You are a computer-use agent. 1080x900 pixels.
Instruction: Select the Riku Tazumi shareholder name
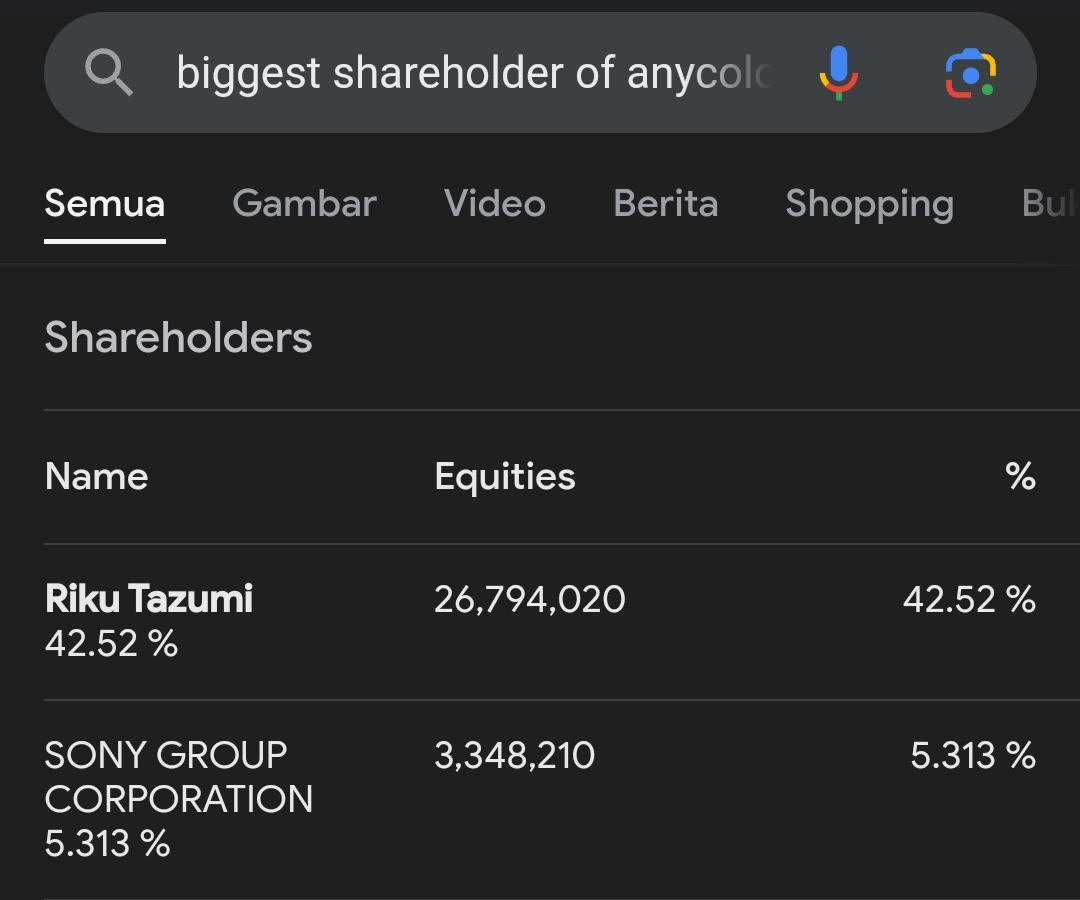(149, 599)
